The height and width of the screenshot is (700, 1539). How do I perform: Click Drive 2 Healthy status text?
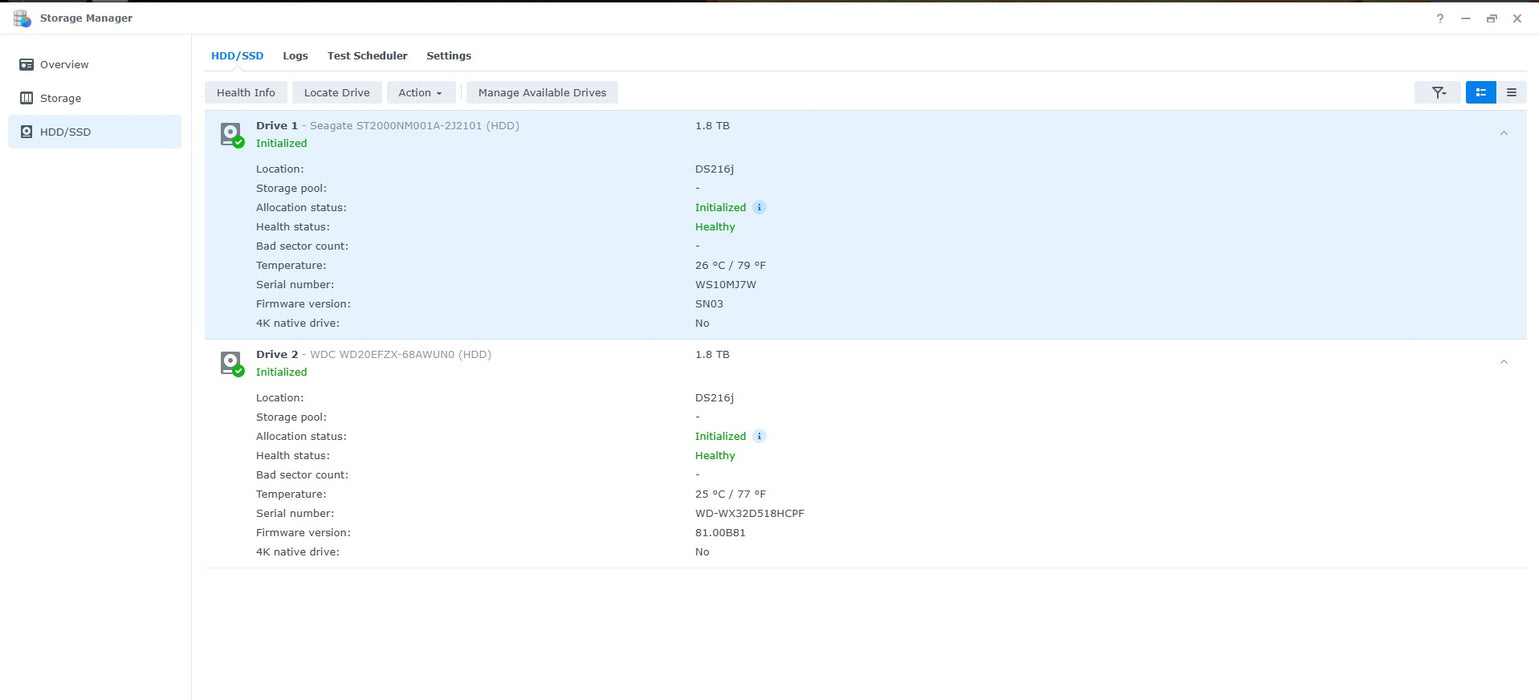pos(715,456)
